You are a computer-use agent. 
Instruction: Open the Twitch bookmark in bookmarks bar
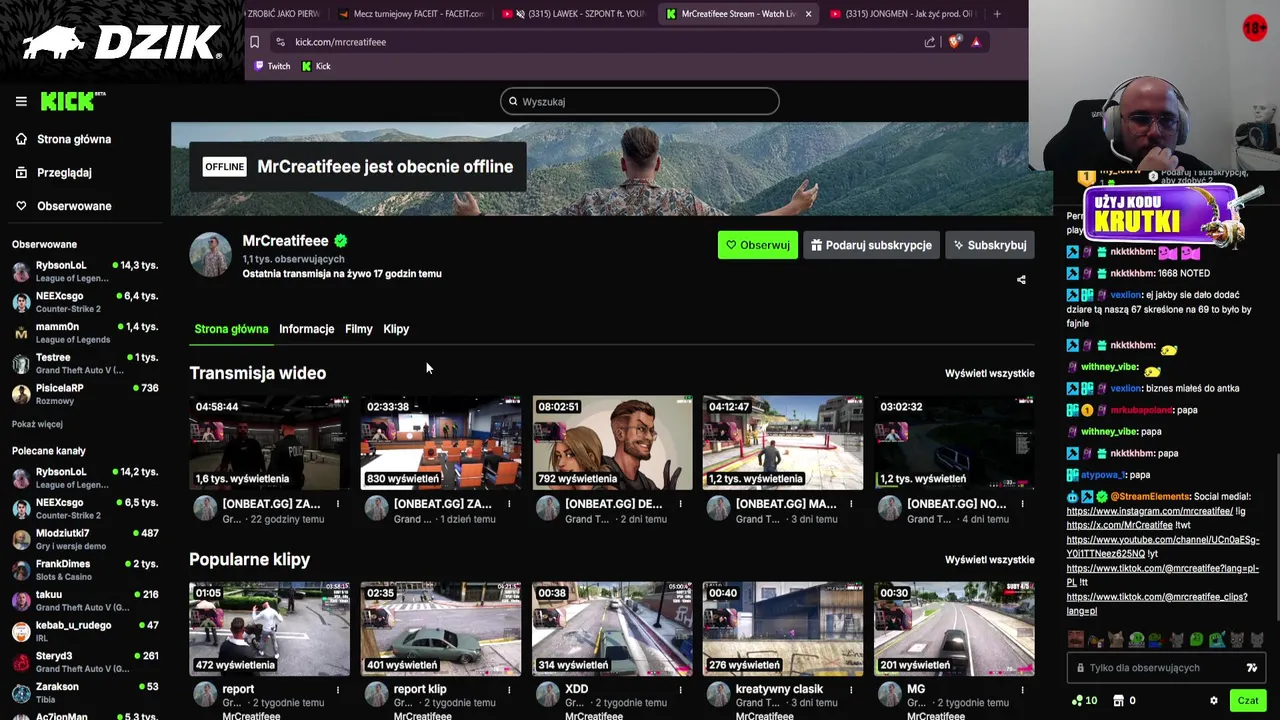coord(272,66)
